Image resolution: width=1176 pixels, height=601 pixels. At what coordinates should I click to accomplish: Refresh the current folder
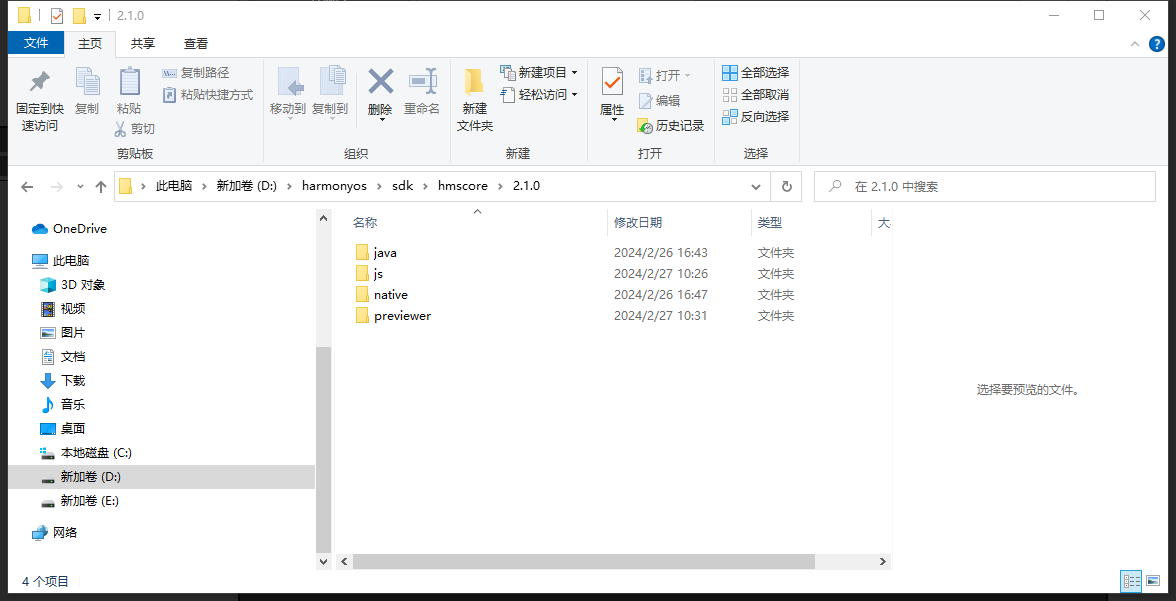coord(786,187)
